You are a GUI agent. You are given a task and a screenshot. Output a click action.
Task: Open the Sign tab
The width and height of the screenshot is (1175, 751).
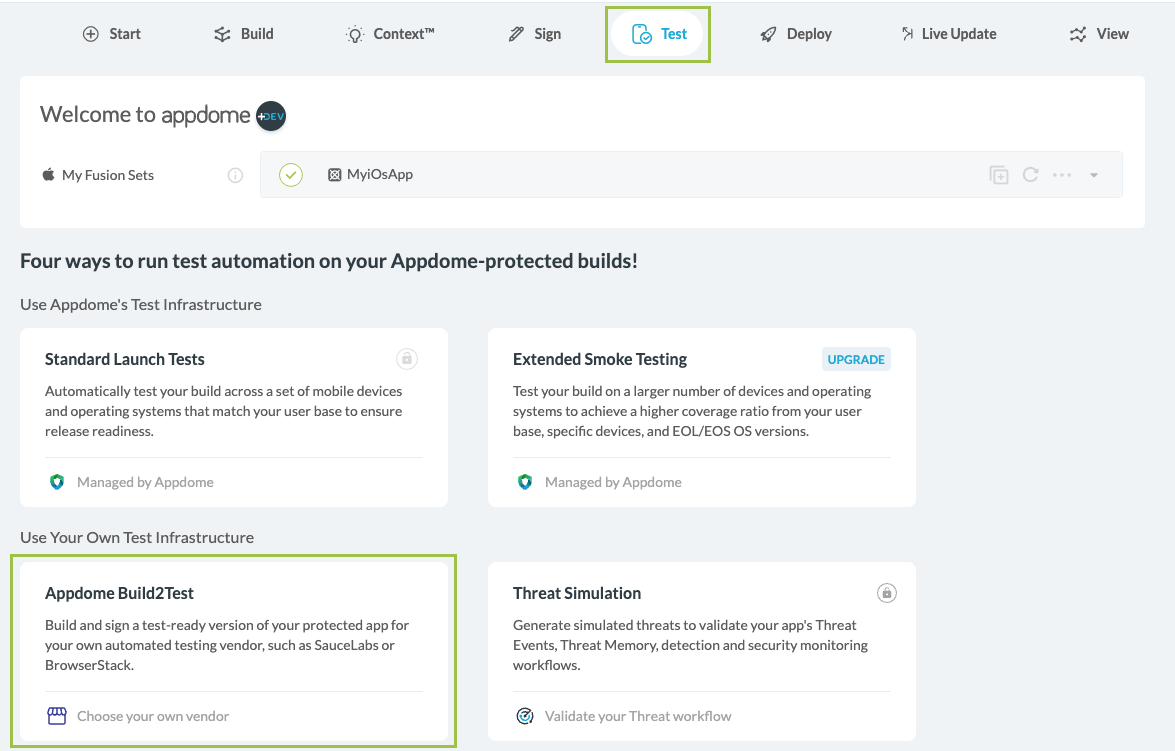(x=534, y=34)
